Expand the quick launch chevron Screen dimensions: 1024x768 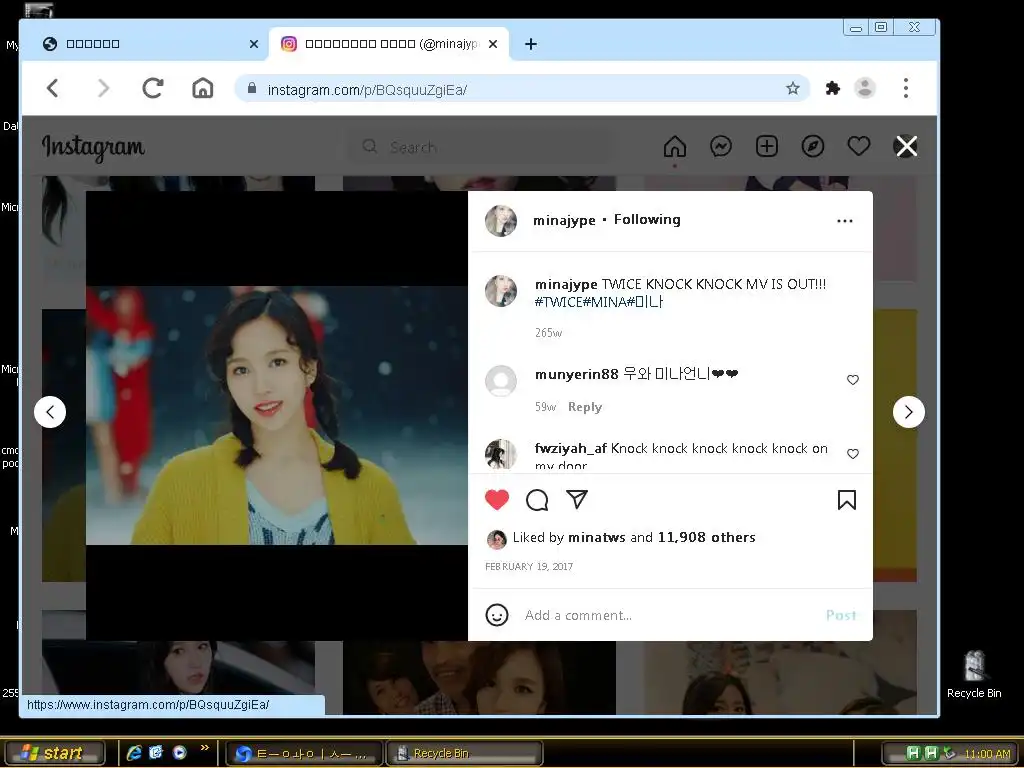(x=204, y=748)
